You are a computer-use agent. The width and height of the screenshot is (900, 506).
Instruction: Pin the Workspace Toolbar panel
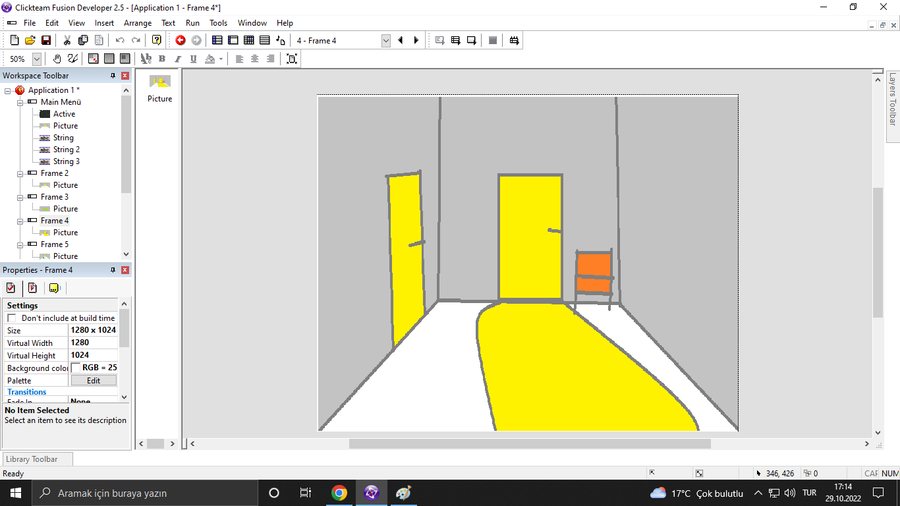pos(112,75)
